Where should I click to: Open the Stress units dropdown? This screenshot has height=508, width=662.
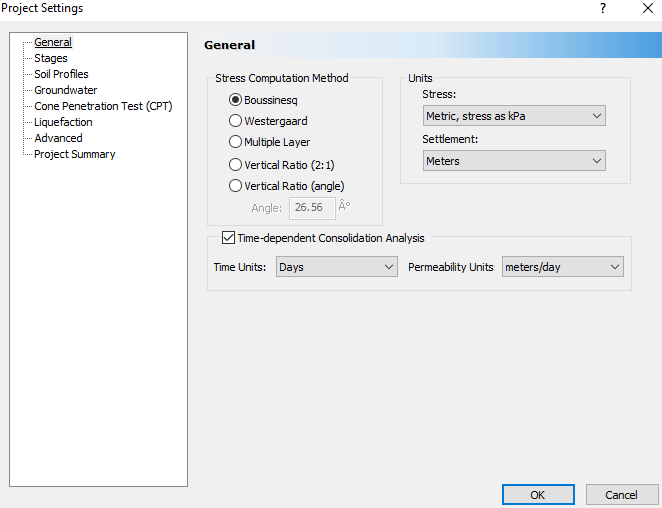coord(514,116)
